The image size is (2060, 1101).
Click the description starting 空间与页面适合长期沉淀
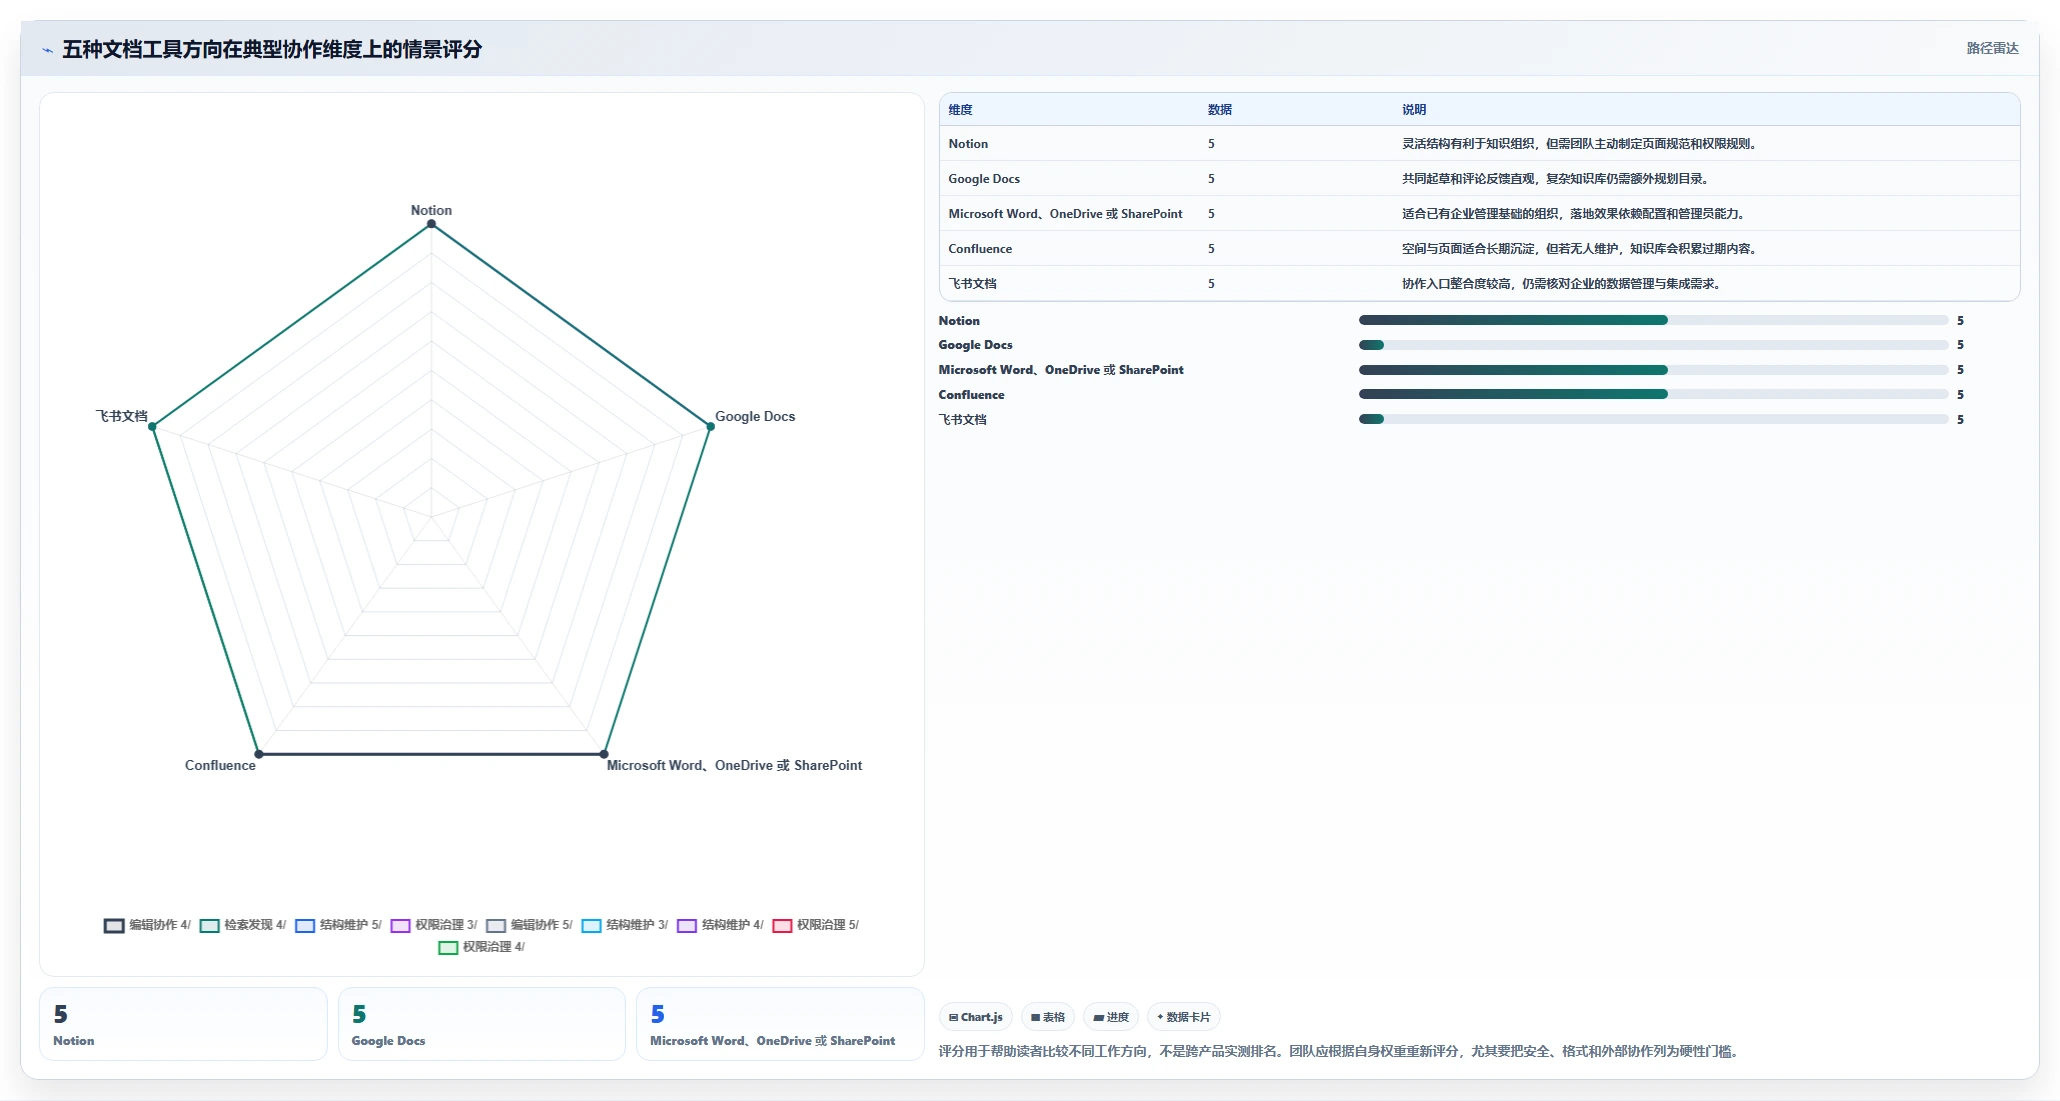point(1579,249)
